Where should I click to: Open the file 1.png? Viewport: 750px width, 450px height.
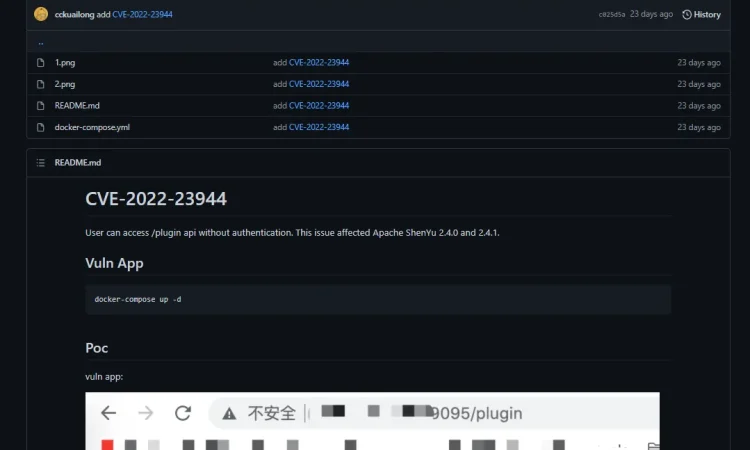click(65, 63)
